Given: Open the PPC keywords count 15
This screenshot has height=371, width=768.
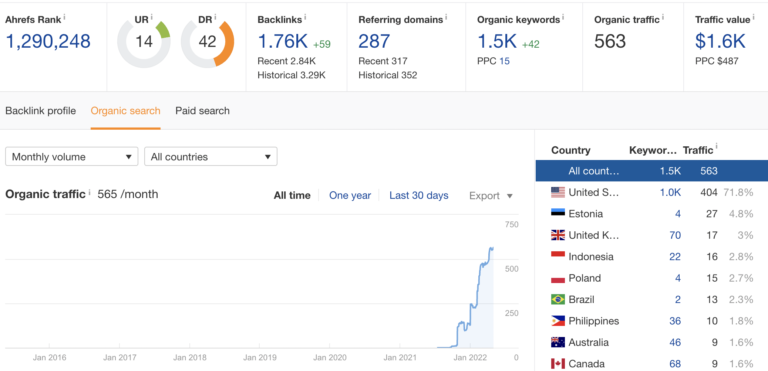Looking at the screenshot, I should [x=504, y=61].
